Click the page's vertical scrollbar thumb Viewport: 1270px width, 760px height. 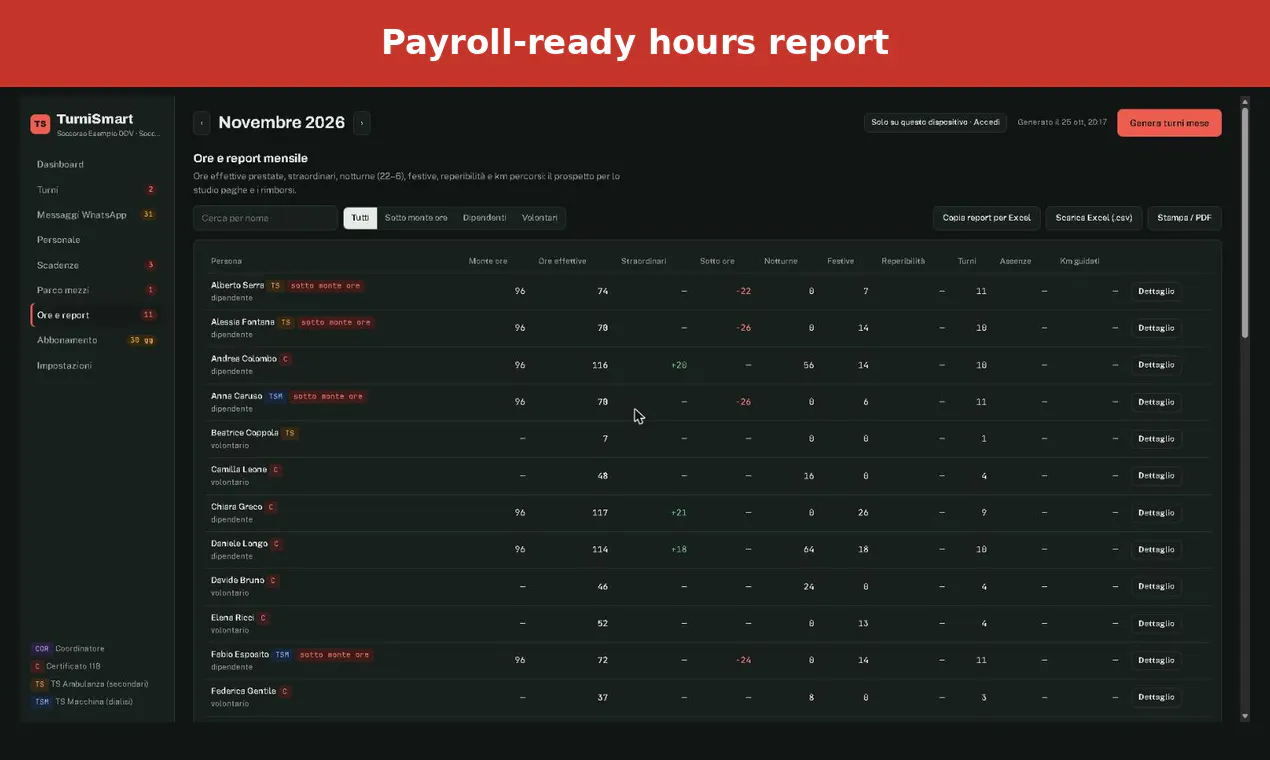pos(1245,222)
